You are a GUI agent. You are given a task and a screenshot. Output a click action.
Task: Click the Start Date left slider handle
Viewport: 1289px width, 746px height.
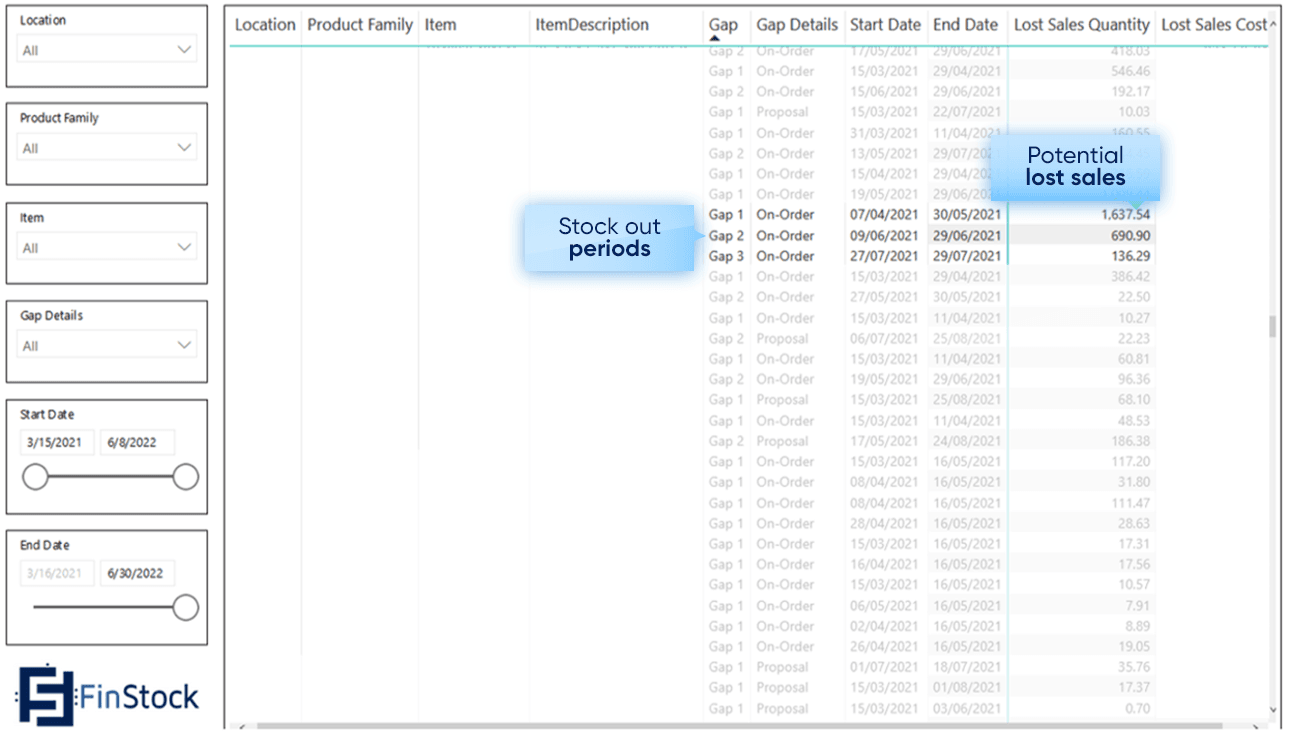coord(35,477)
